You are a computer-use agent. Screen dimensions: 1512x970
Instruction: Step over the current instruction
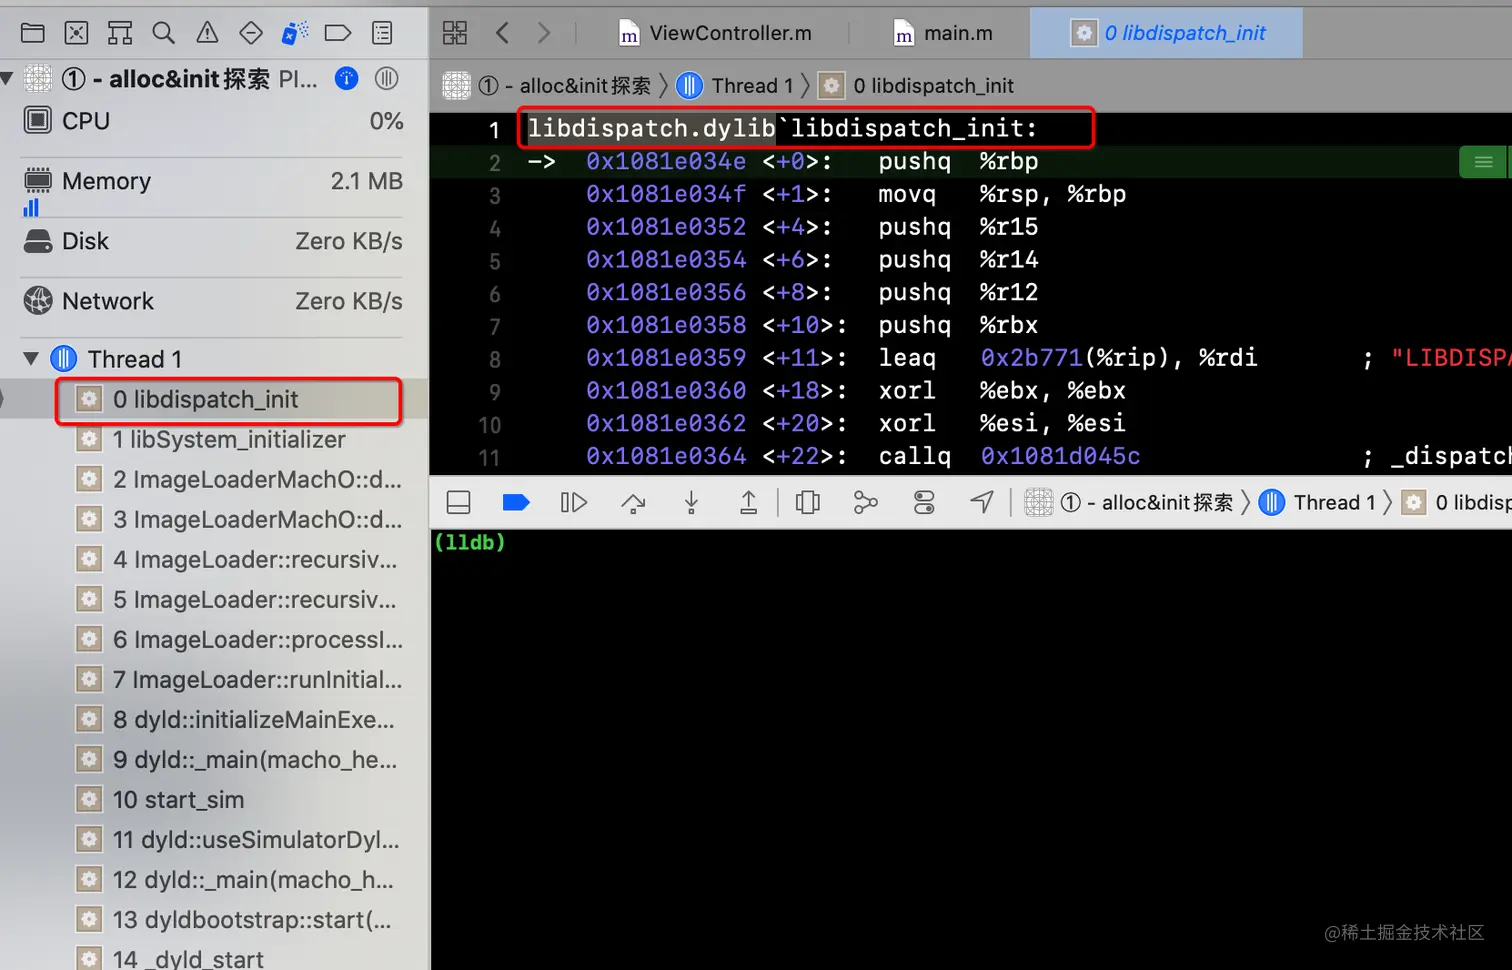[x=633, y=502]
